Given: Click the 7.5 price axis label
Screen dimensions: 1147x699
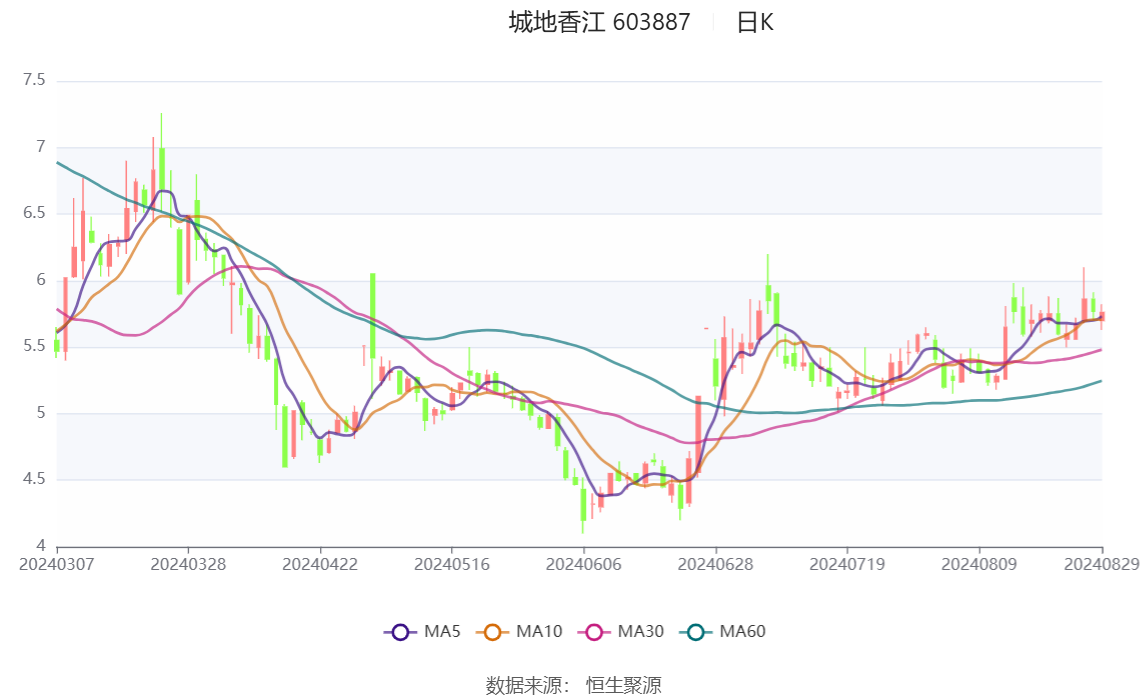Looking at the screenshot, I should [x=34, y=80].
